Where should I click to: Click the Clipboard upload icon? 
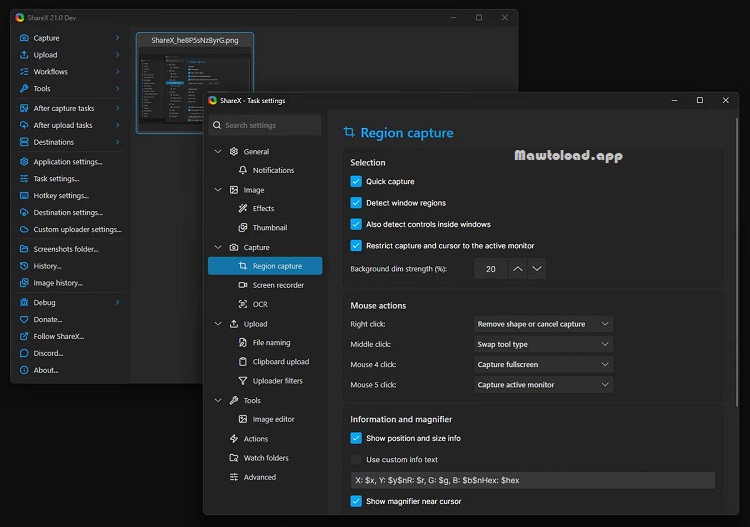tap(243, 362)
